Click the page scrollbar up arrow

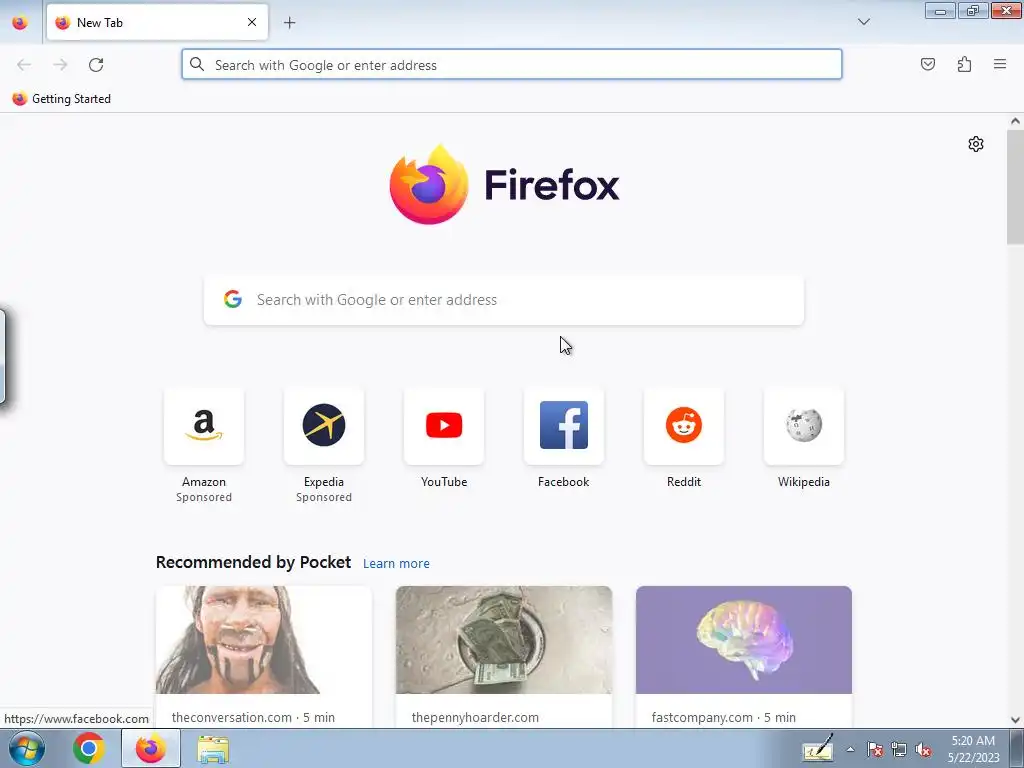point(1015,121)
